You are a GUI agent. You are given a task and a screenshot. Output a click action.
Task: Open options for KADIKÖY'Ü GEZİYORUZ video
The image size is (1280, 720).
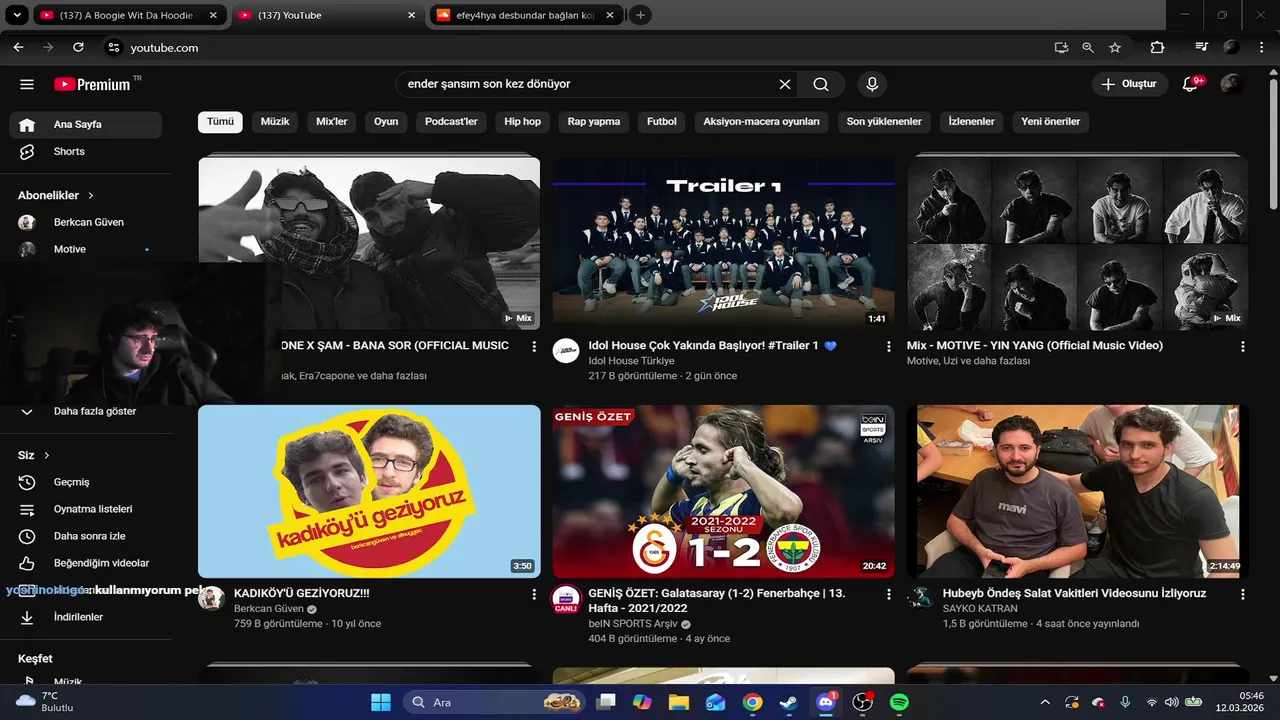(x=534, y=594)
